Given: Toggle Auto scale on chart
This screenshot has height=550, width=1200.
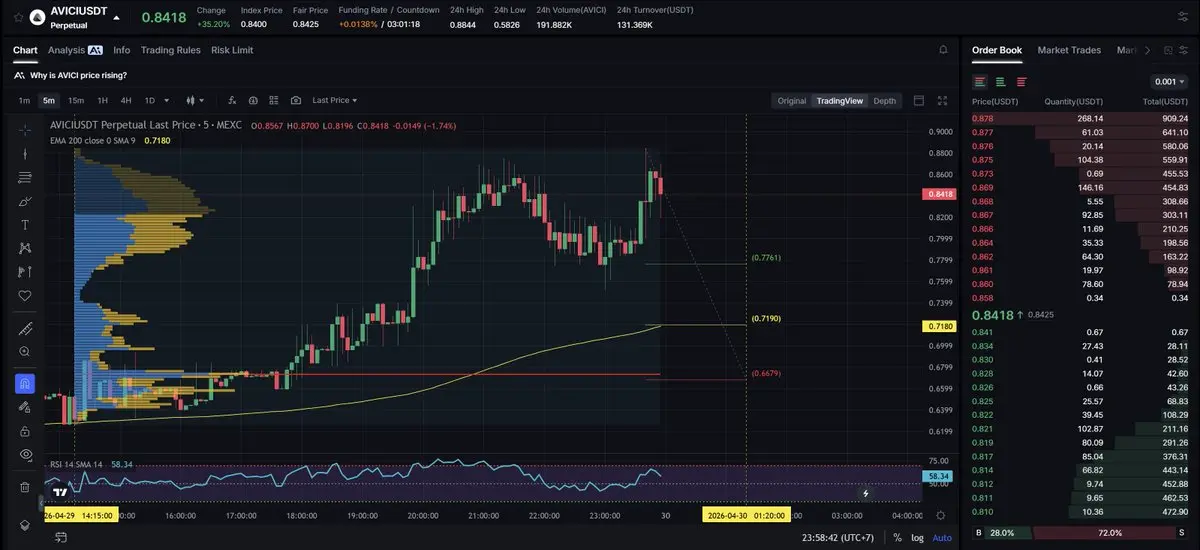Looking at the screenshot, I should pyautogui.click(x=942, y=538).
